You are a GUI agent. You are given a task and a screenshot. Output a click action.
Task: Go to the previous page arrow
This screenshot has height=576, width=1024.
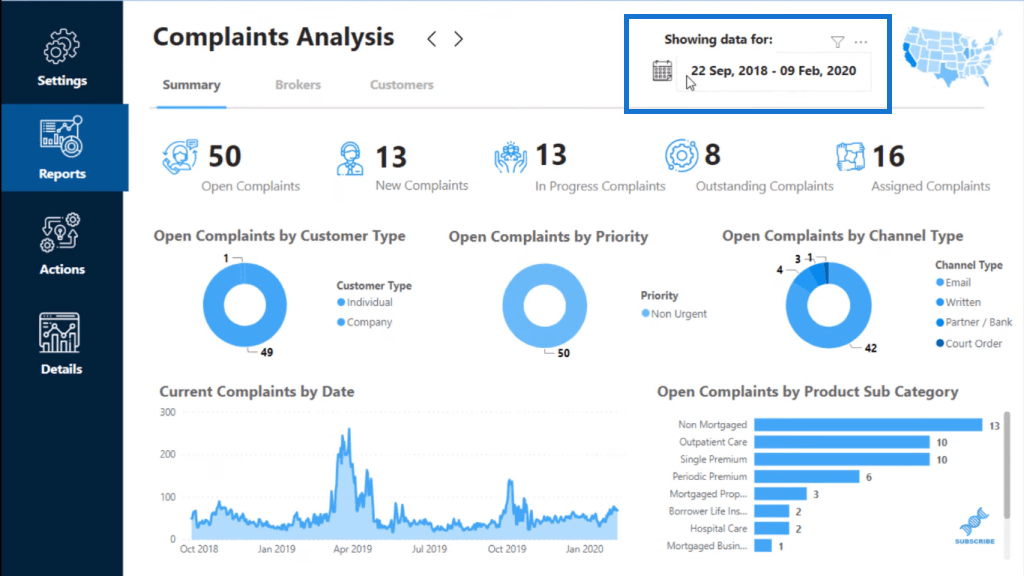pos(432,39)
